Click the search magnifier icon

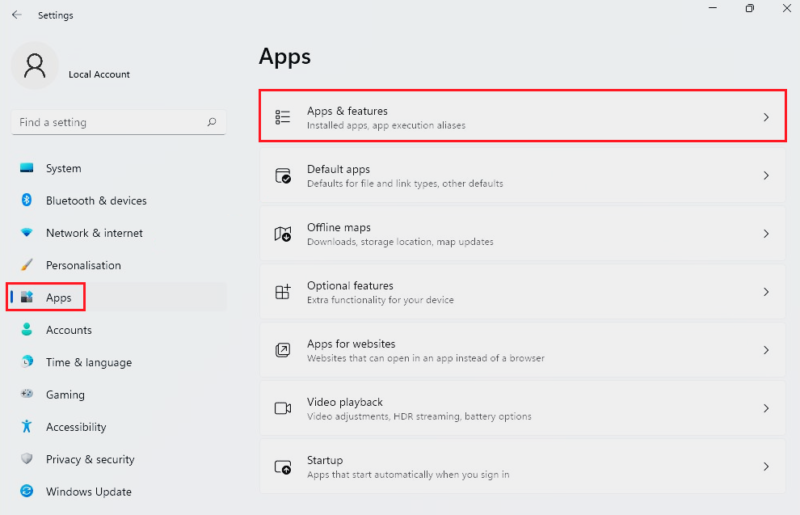211,122
